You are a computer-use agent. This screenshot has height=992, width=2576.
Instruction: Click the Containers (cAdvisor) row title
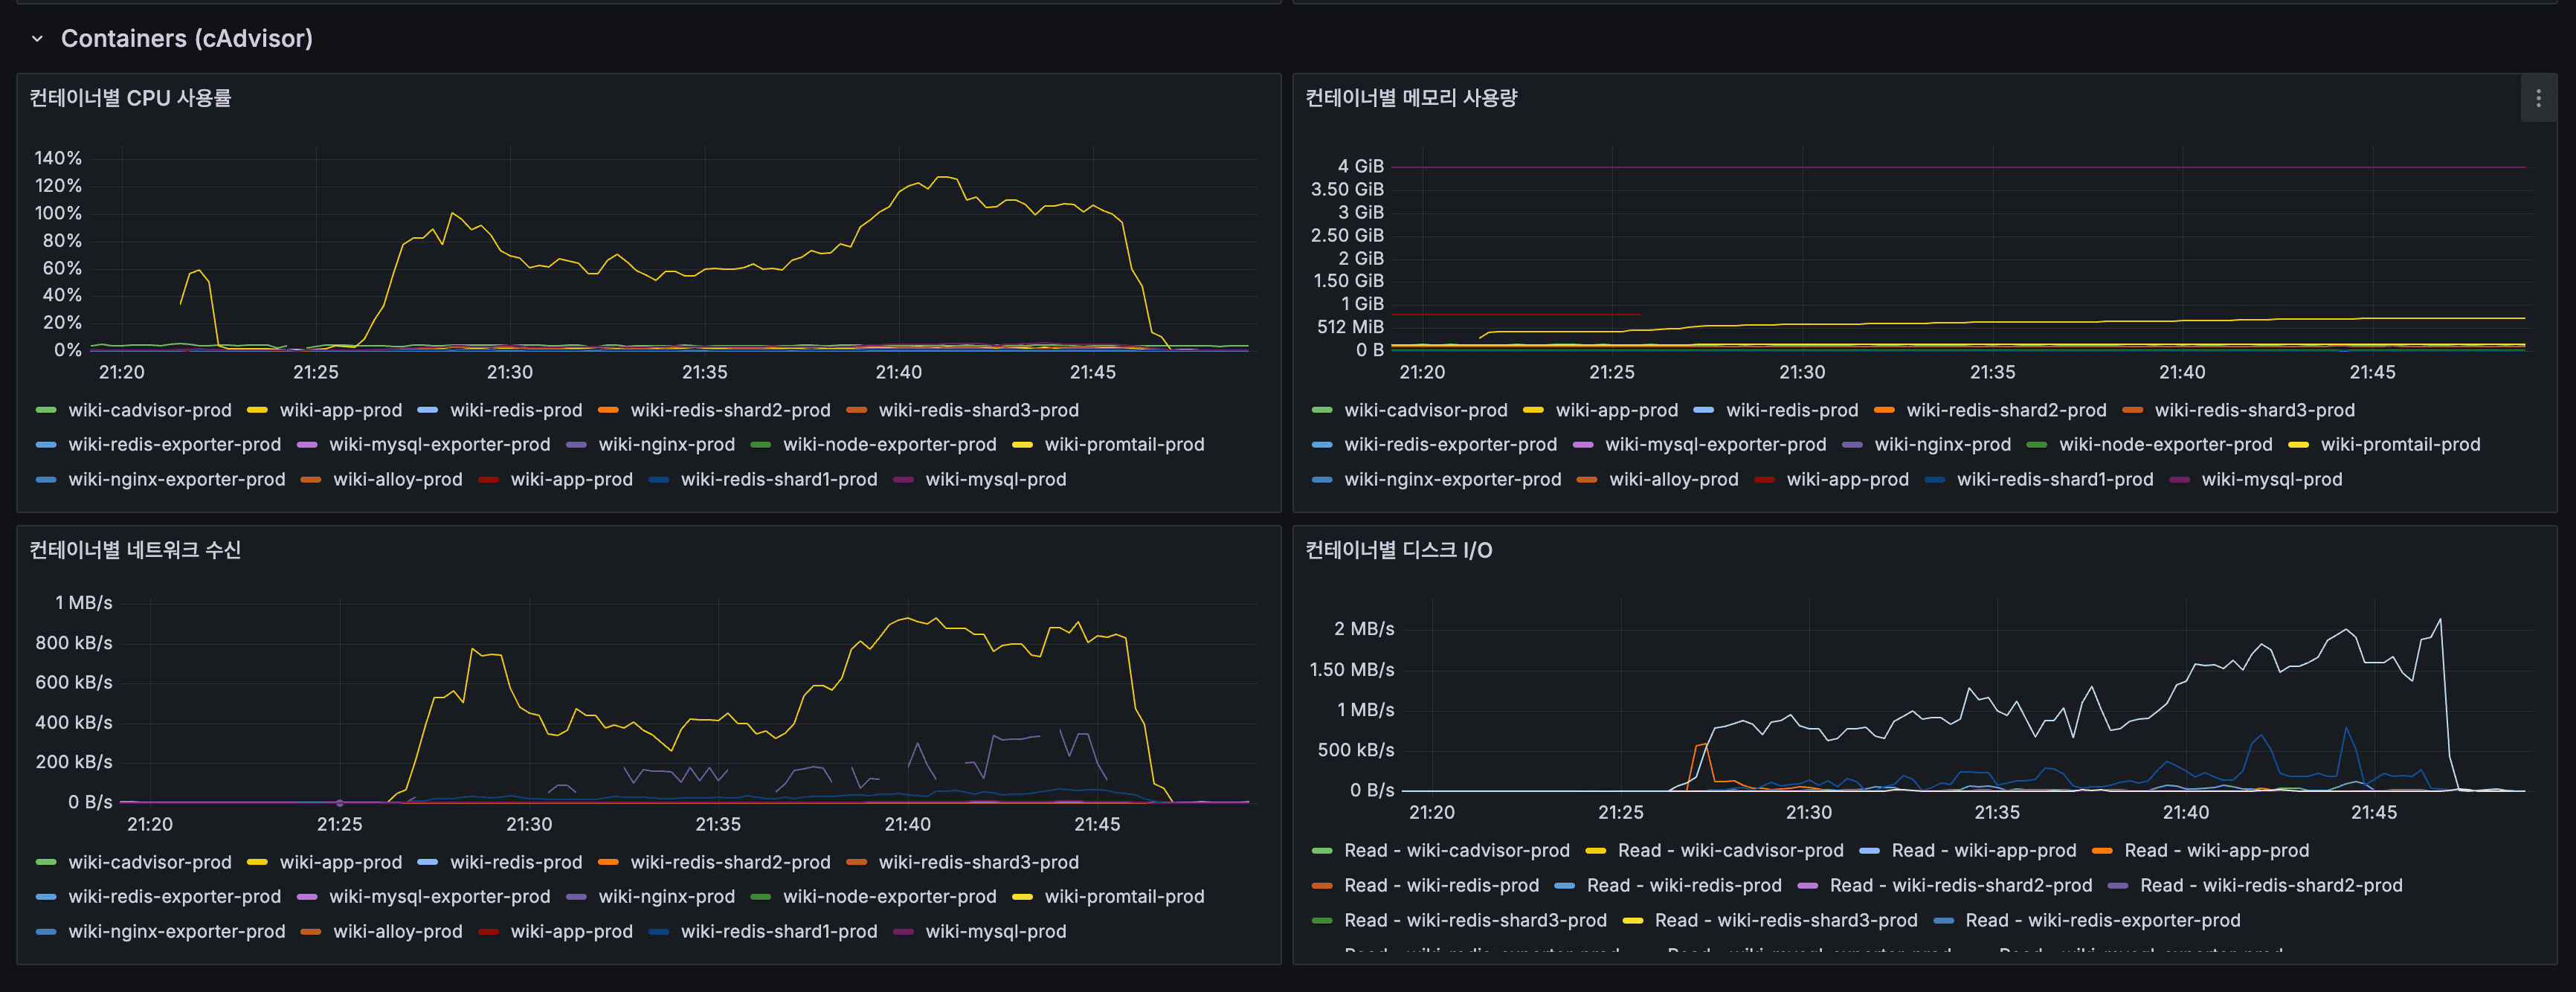(186, 39)
